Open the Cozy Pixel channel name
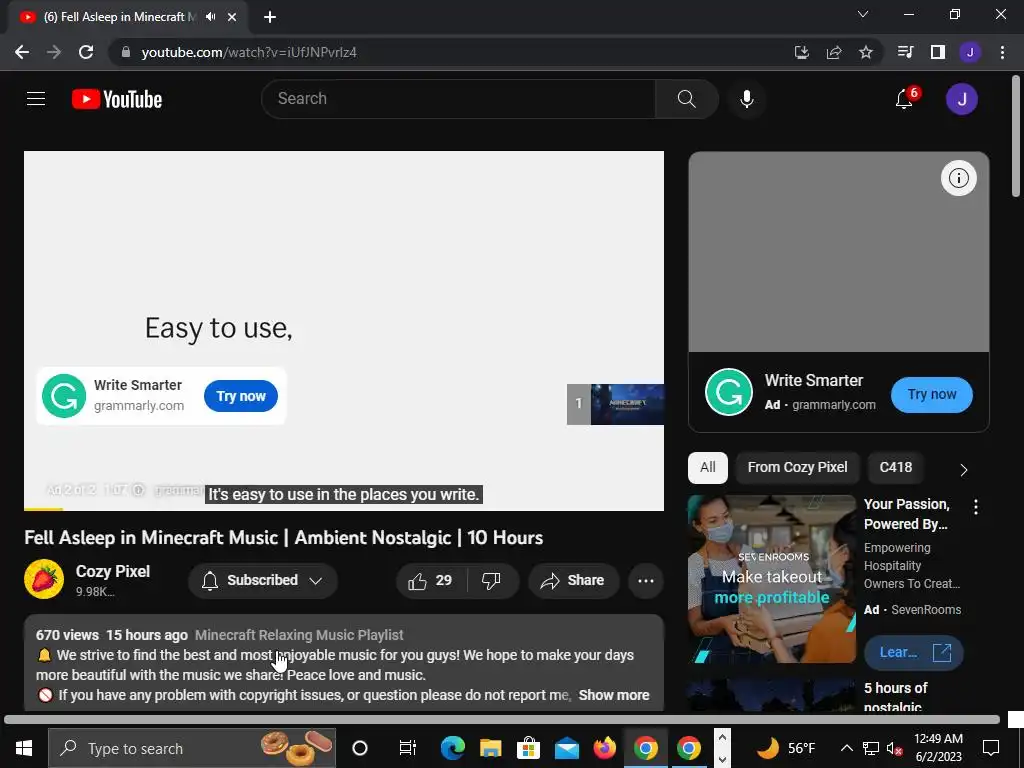Screen dimensions: 1024x768 [x=113, y=571]
